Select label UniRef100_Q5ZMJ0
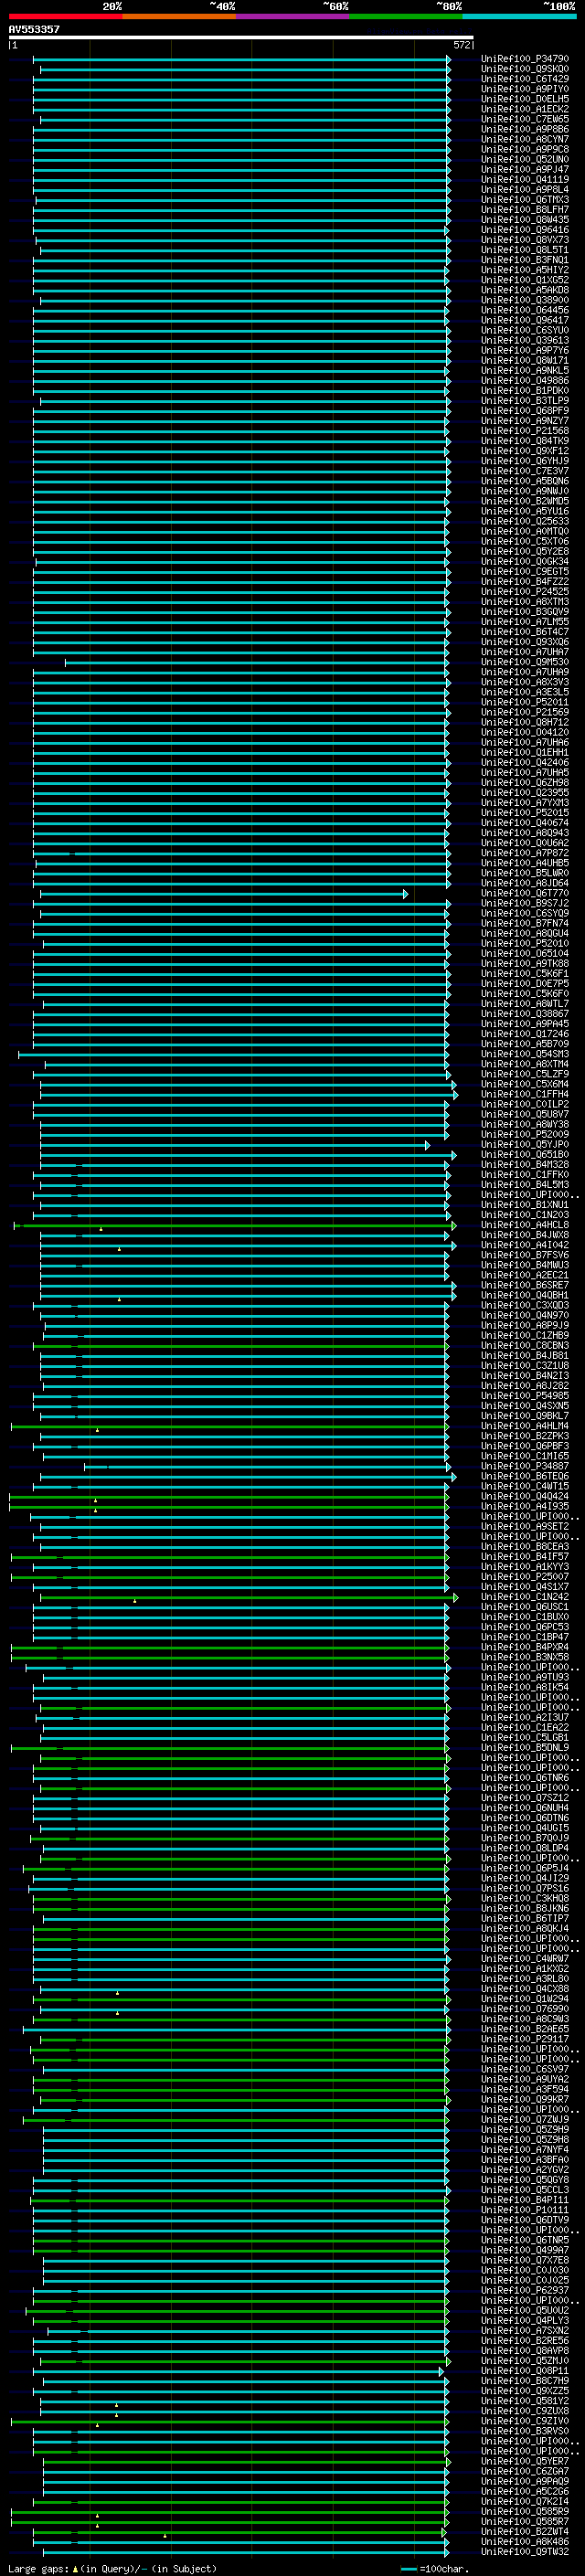This screenshot has height=2576, width=585. (x=525, y=2360)
